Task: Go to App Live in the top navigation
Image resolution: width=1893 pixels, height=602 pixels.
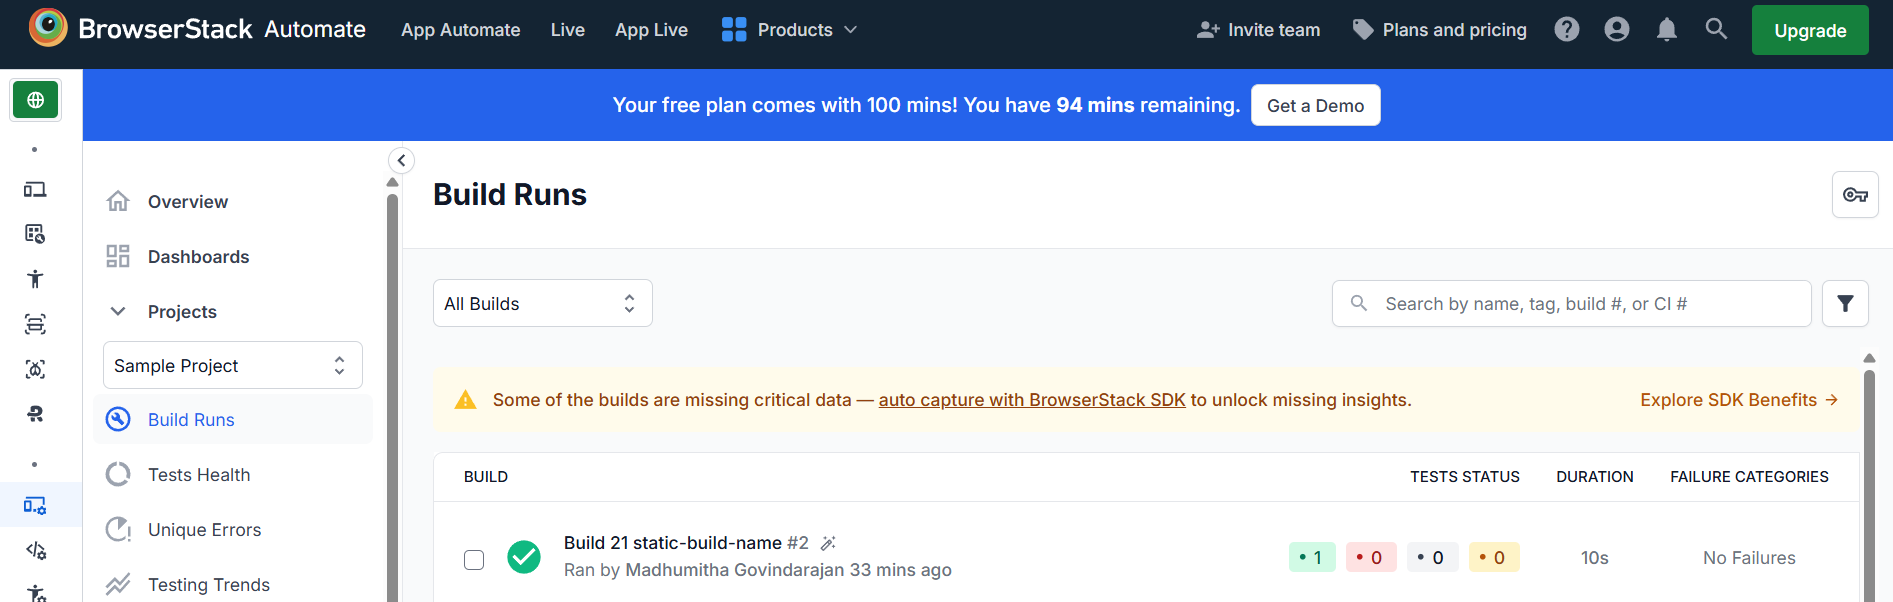Action: pyautogui.click(x=652, y=30)
